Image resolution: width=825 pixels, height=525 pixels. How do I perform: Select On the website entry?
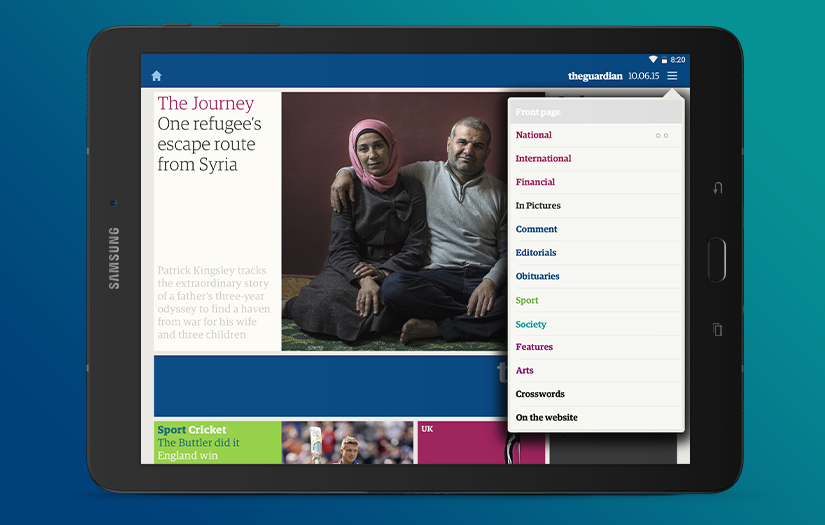click(596, 418)
